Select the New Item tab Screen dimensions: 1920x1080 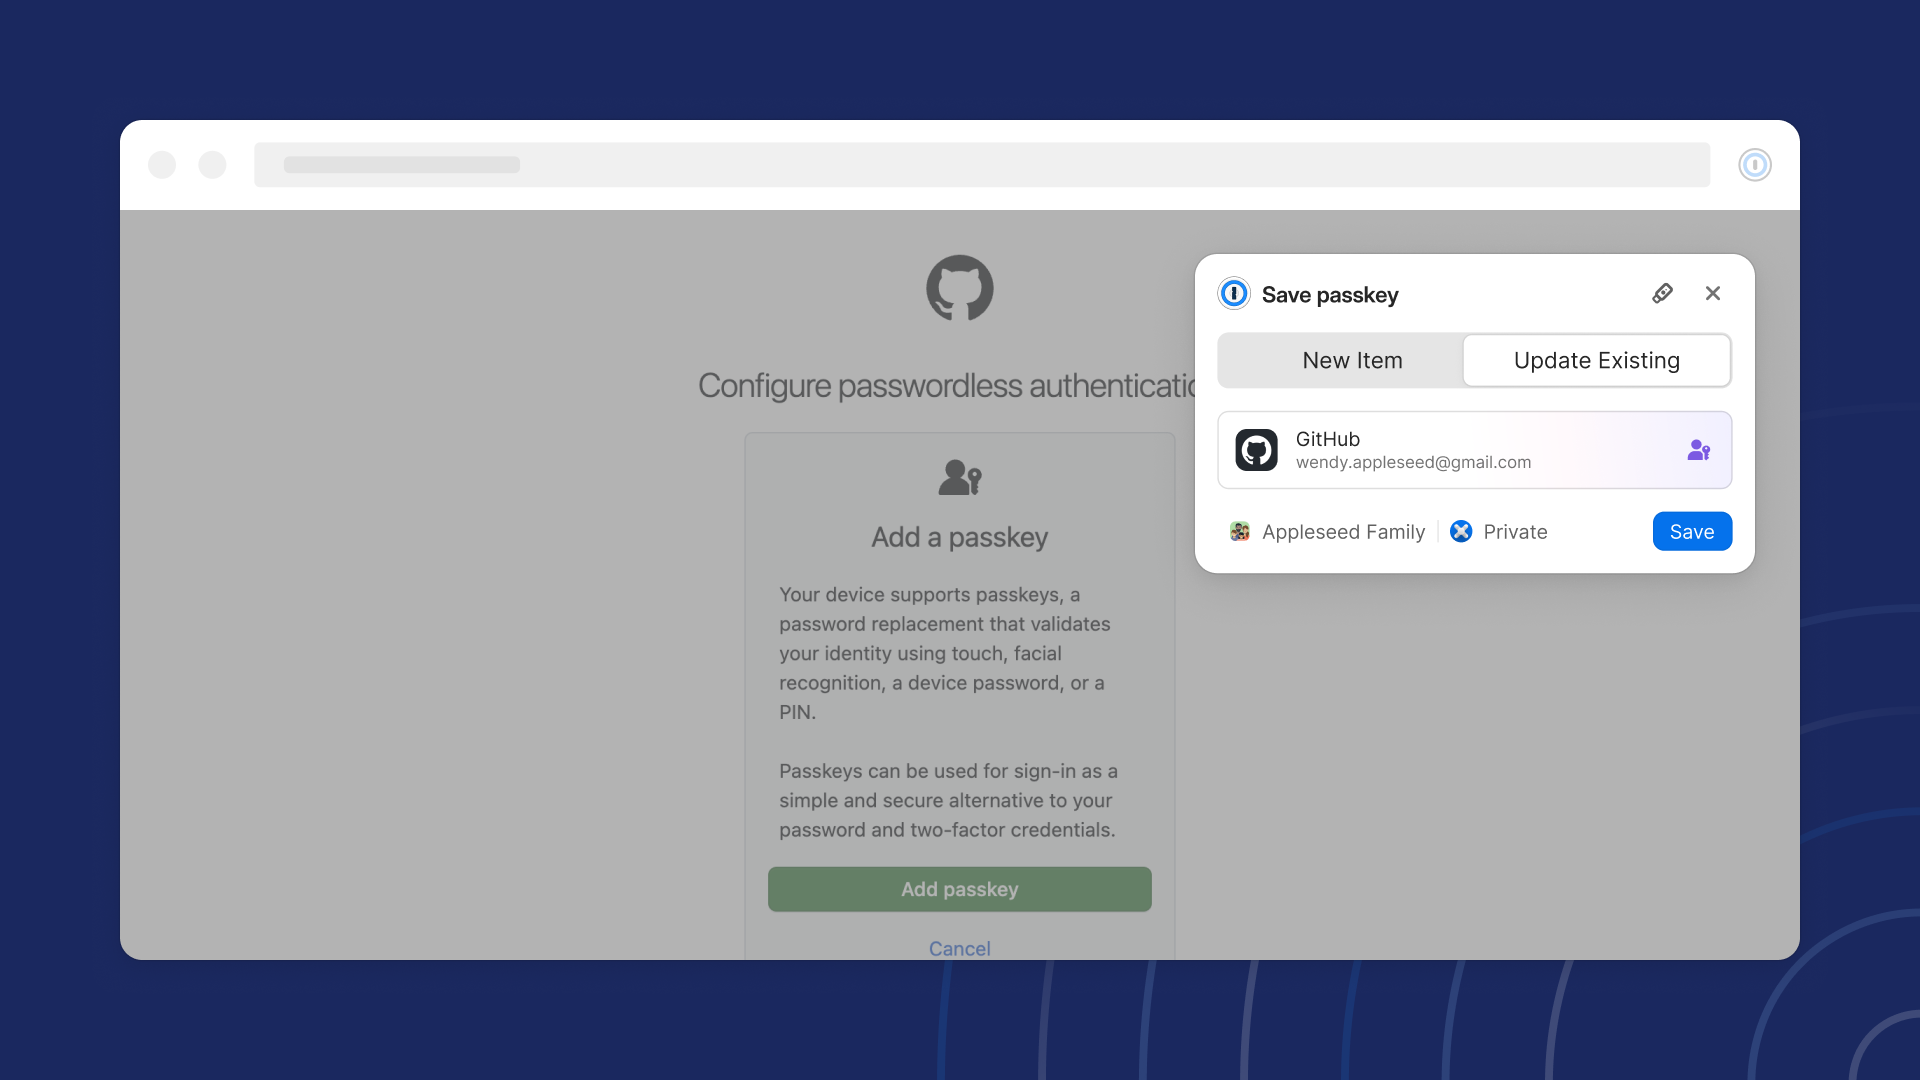point(1352,360)
